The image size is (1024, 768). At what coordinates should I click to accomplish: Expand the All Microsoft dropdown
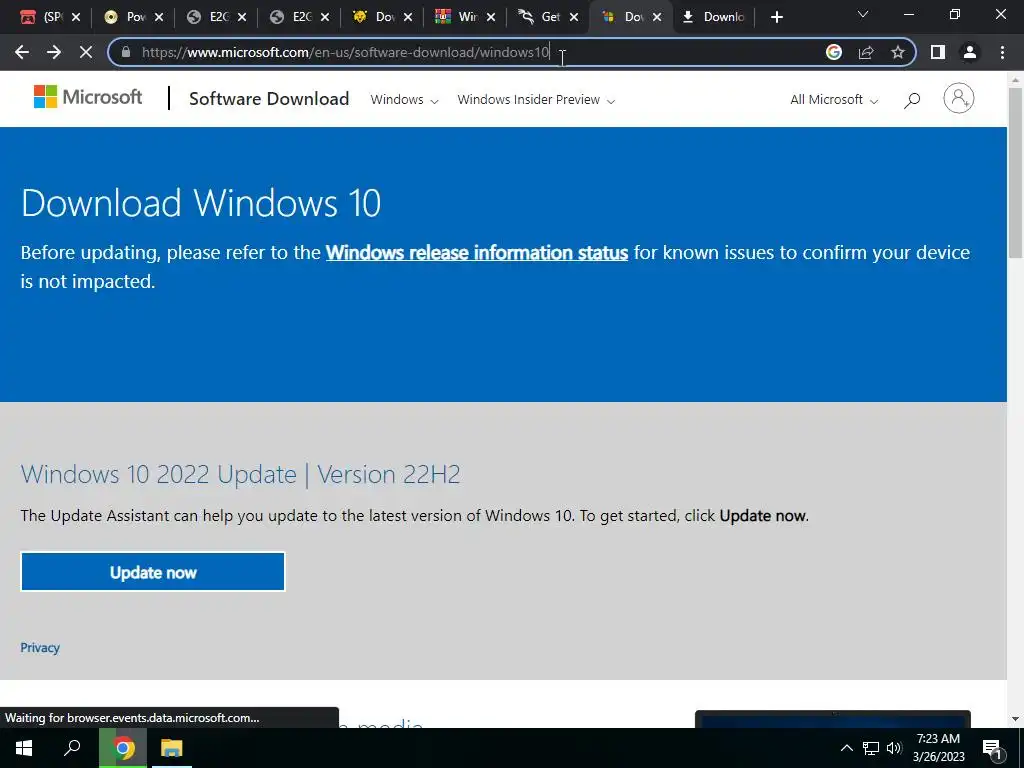click(x=834, y=100)
